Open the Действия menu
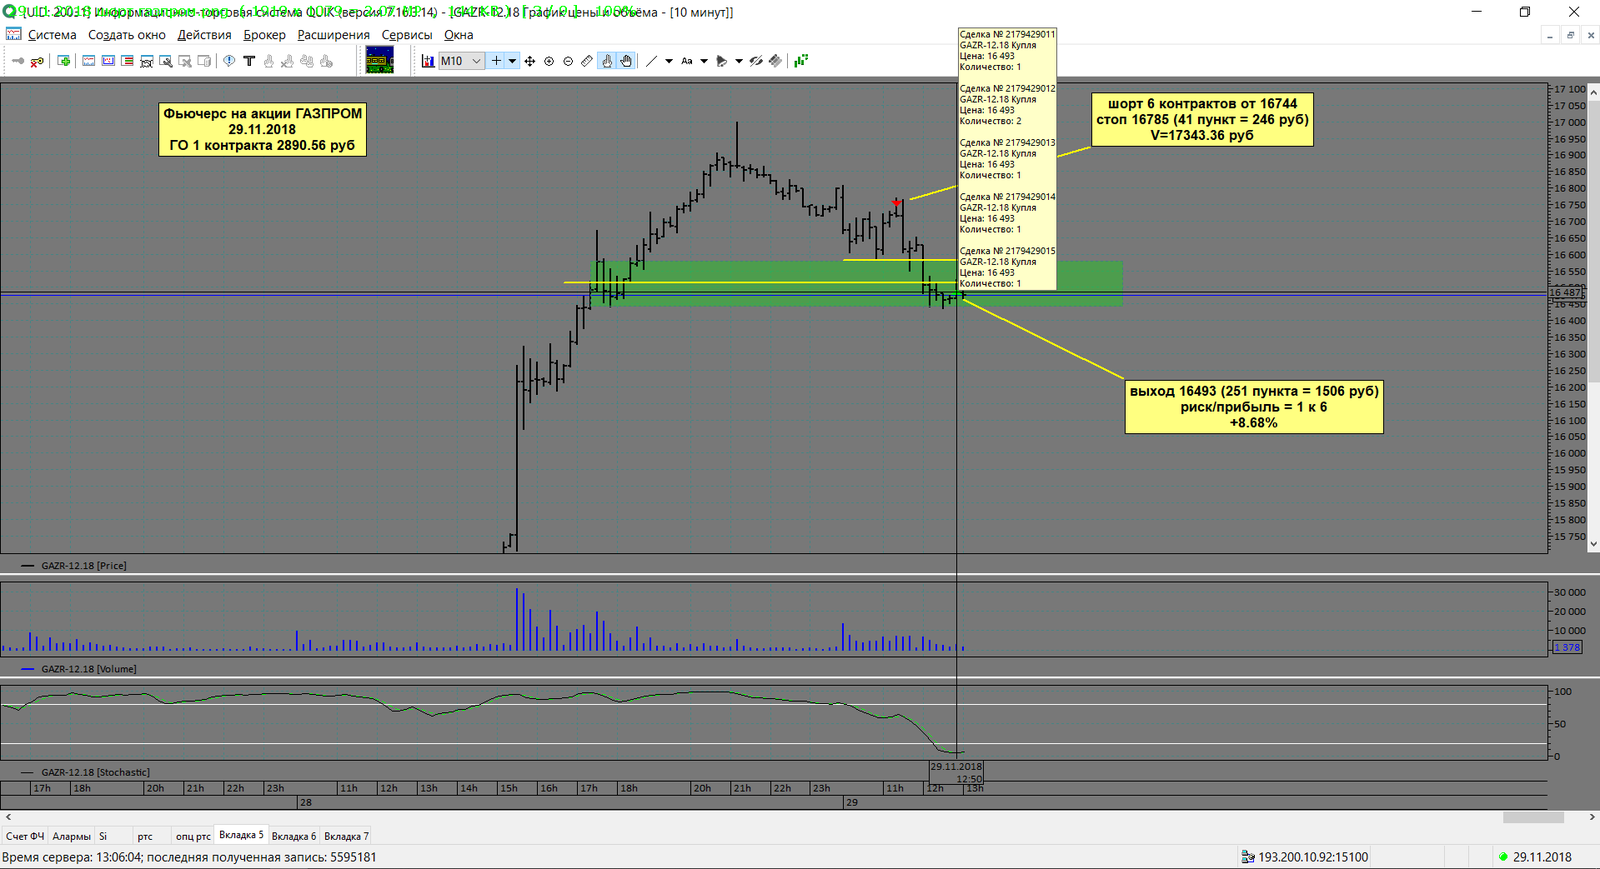This screenshot has height=869, width=1600. pos(204,35)
